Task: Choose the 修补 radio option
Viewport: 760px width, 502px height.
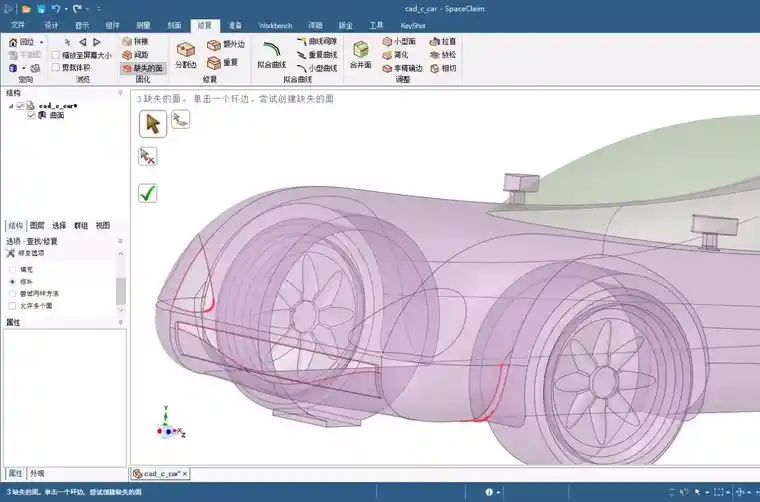Action: (13, 282)
